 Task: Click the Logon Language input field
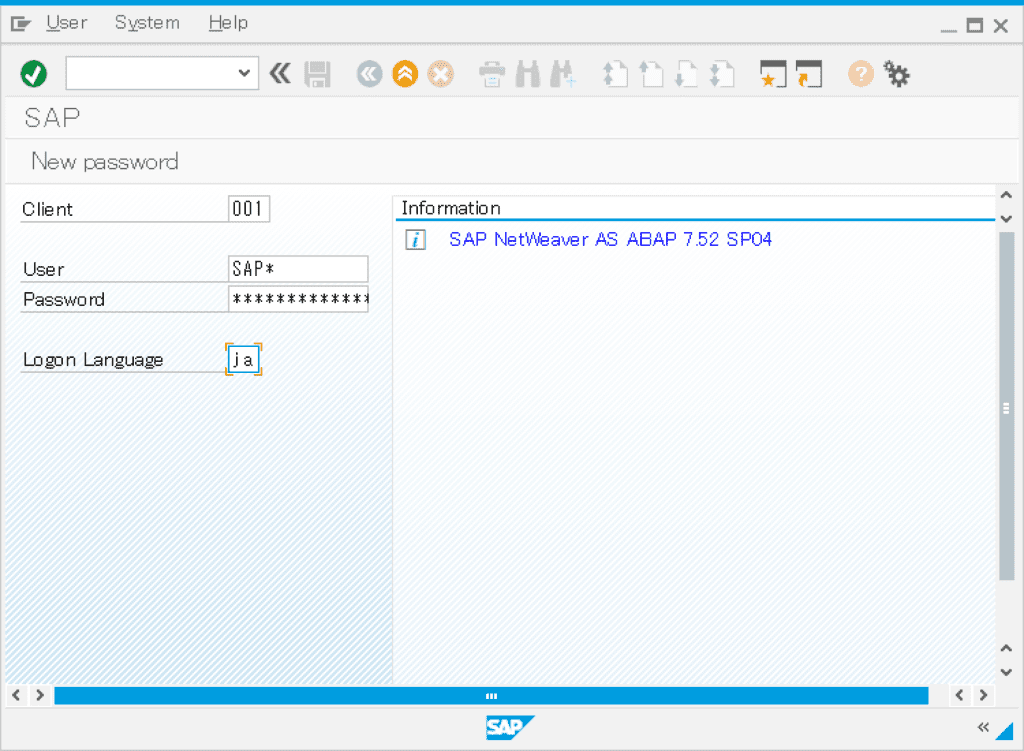pyautogui.click(x=244, y=359)
